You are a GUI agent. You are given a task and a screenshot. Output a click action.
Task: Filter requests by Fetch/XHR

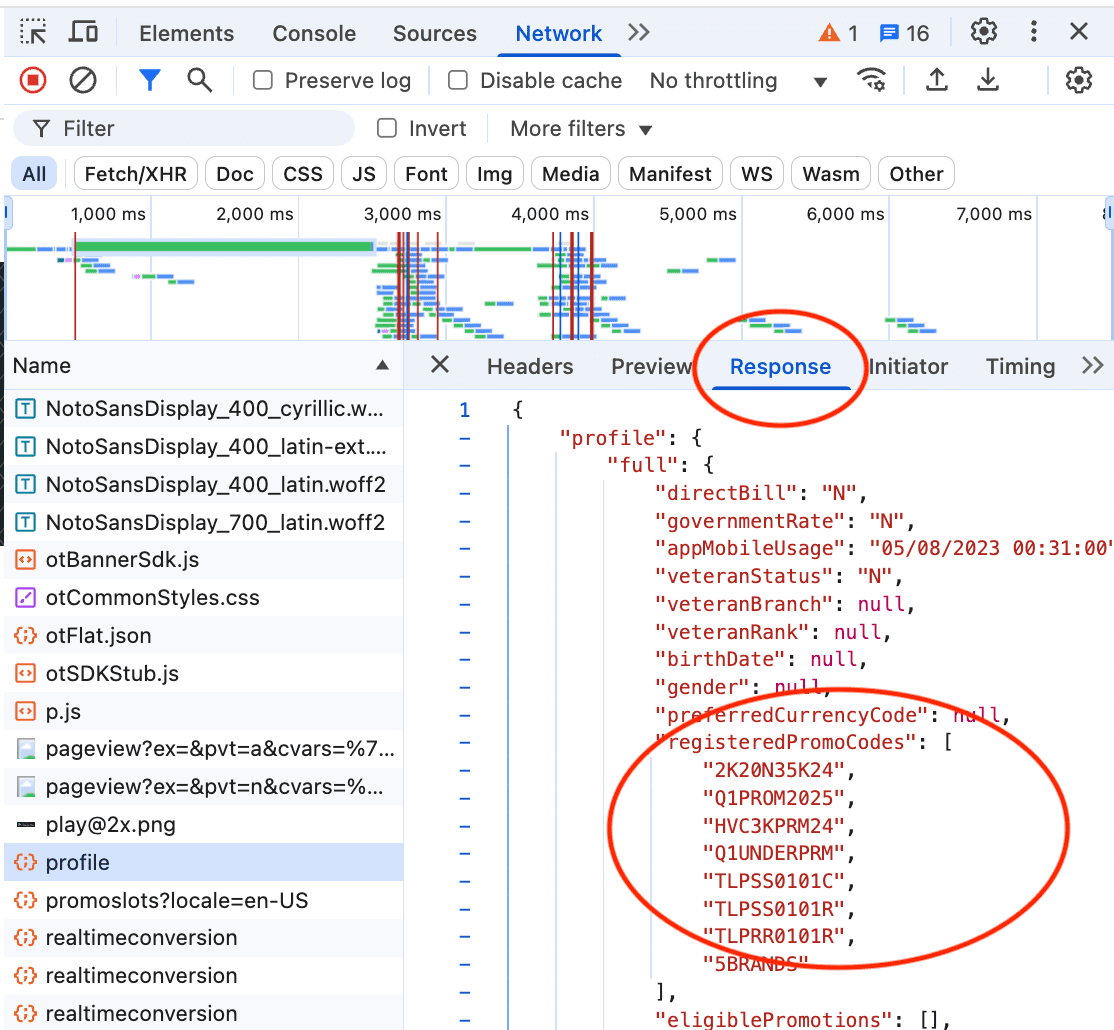[x=135, y=174]
